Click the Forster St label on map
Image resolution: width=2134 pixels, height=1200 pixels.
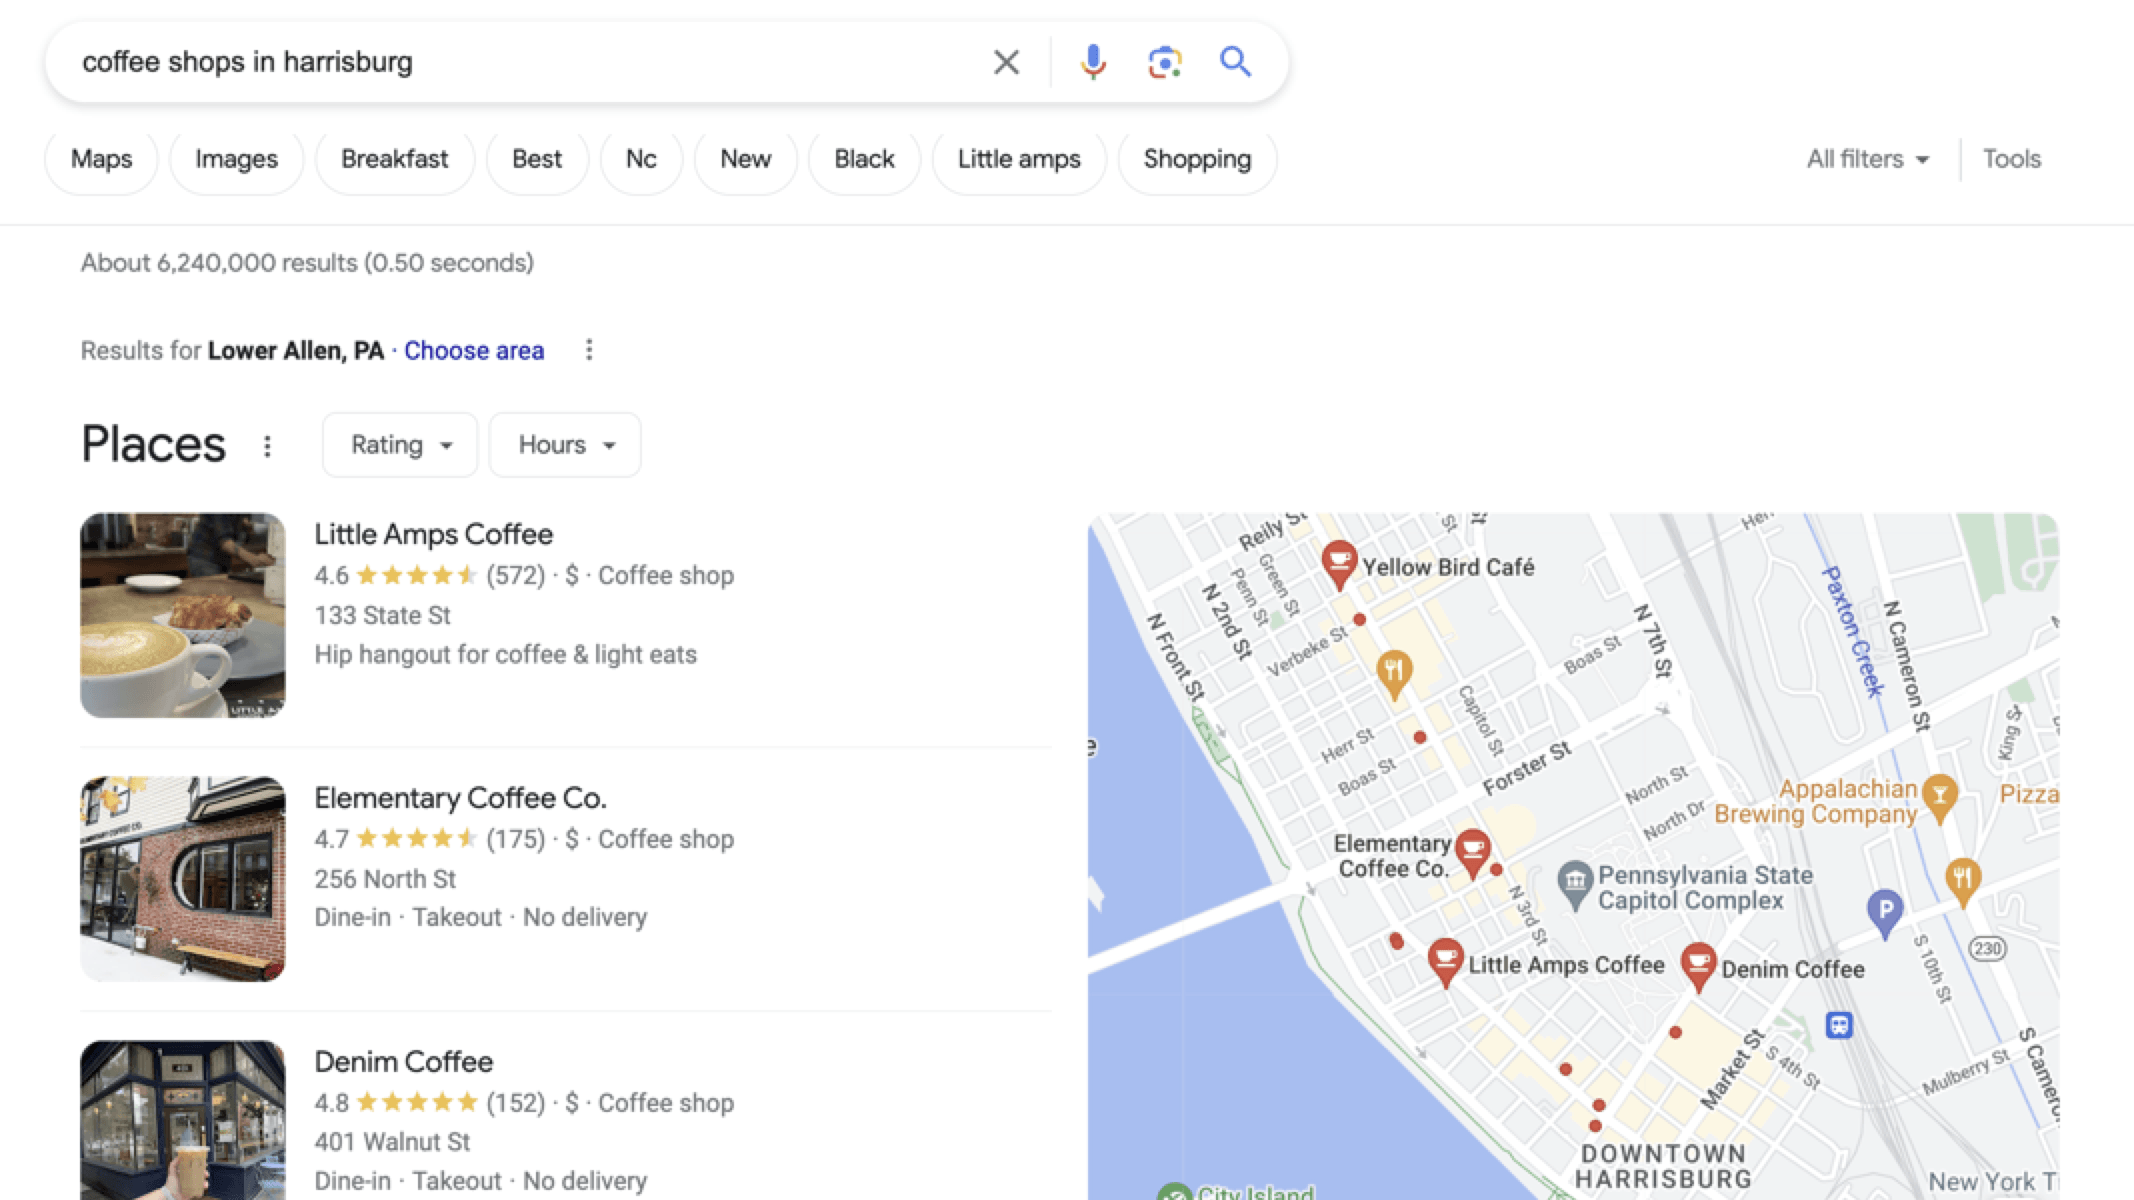tap(1527, 768)
